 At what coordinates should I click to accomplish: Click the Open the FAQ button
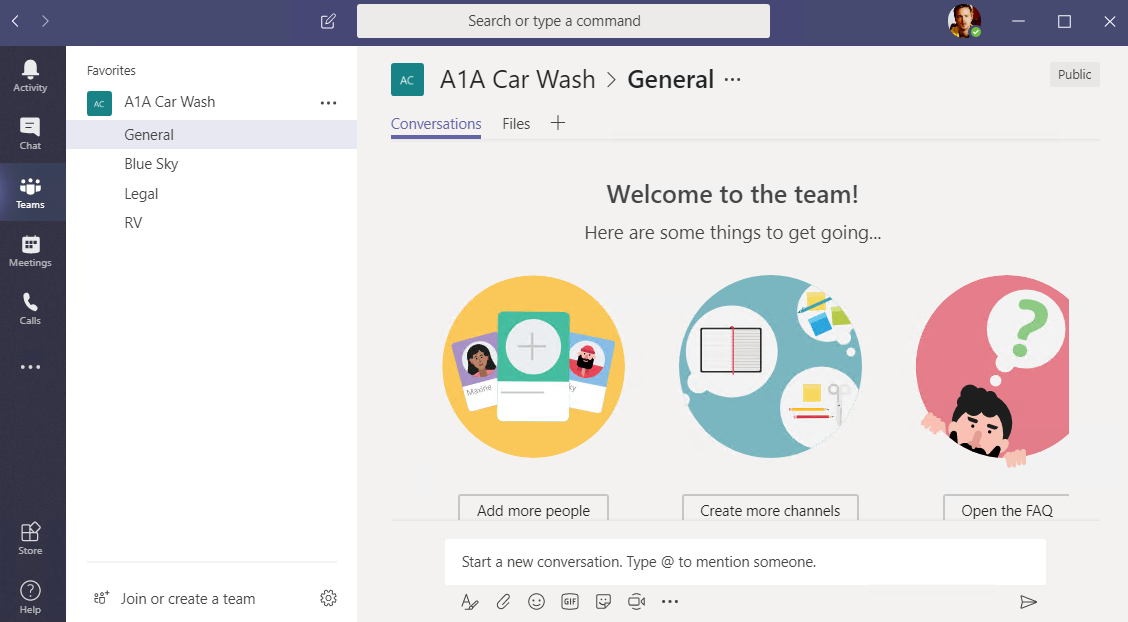(x=1006, y=508)
